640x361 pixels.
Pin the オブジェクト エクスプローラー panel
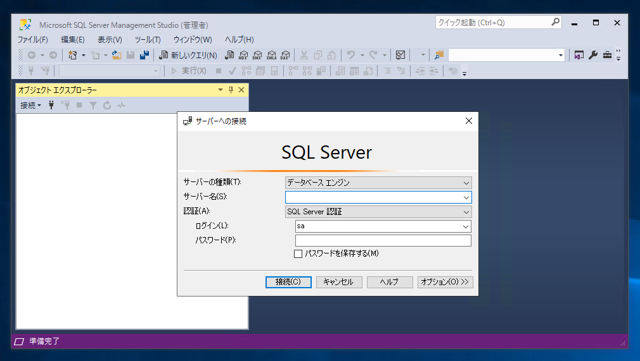(231, 90)
